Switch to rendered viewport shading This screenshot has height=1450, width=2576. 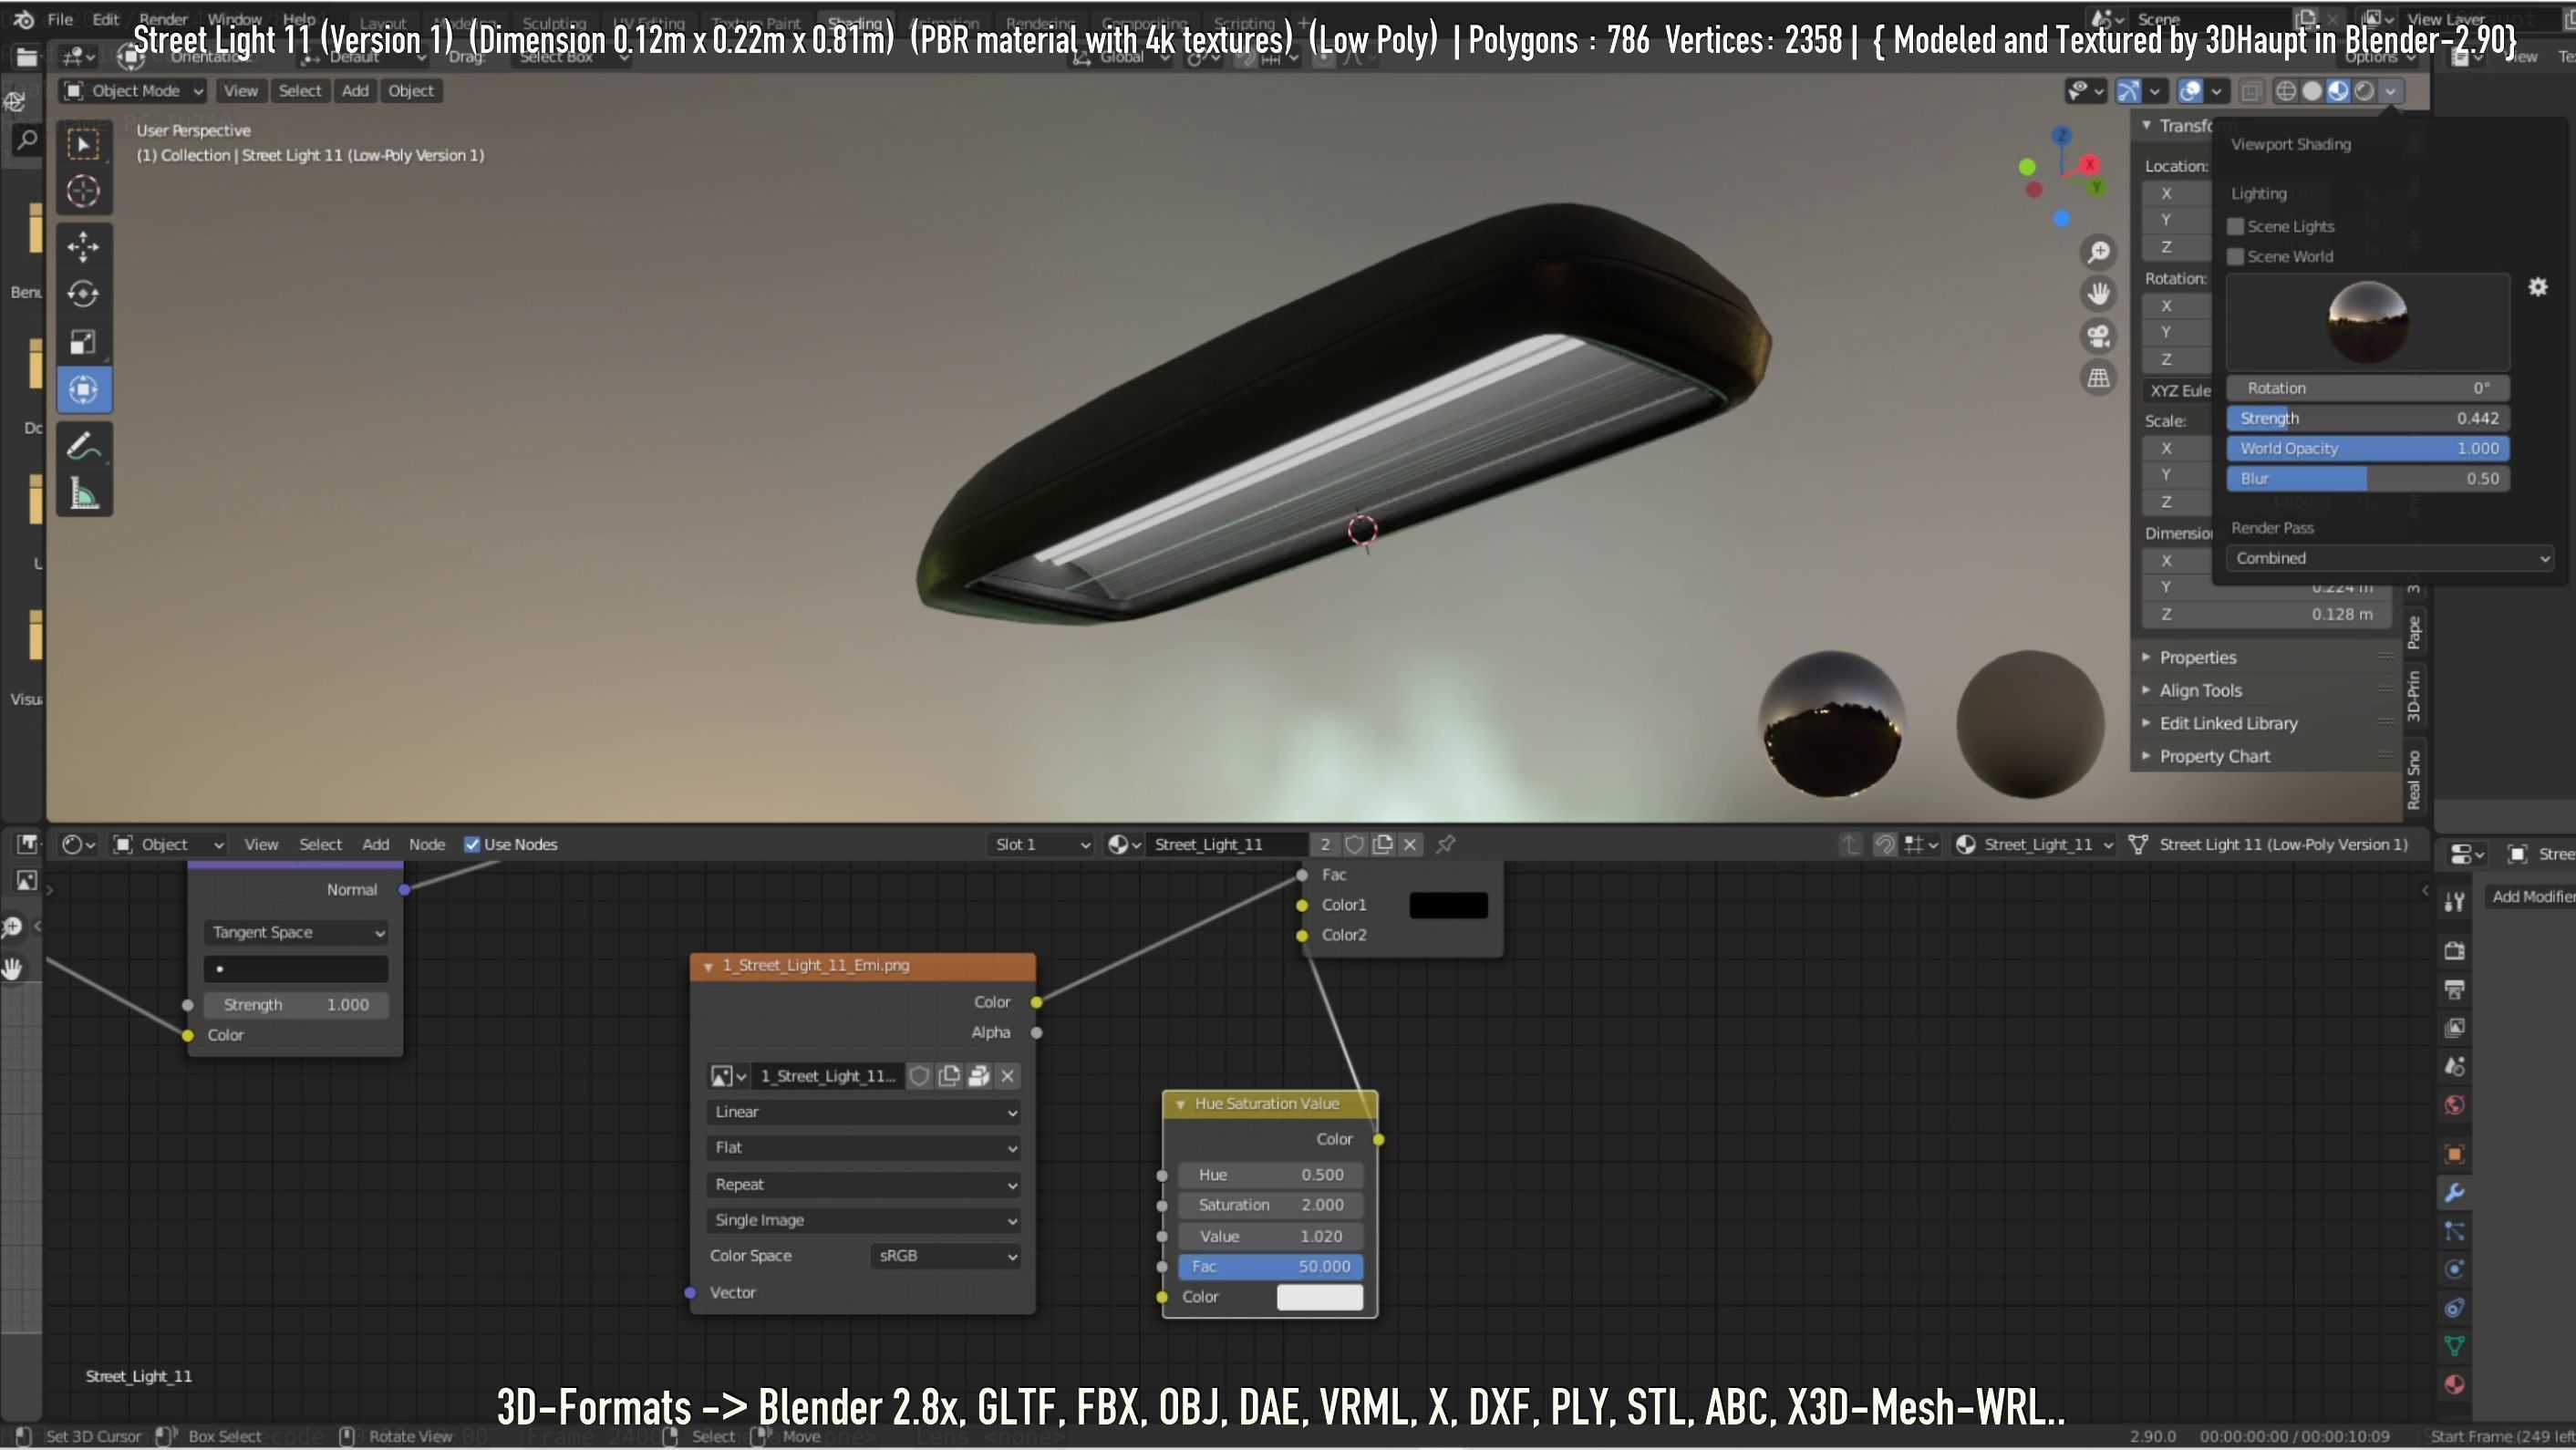click(2364, 91)
